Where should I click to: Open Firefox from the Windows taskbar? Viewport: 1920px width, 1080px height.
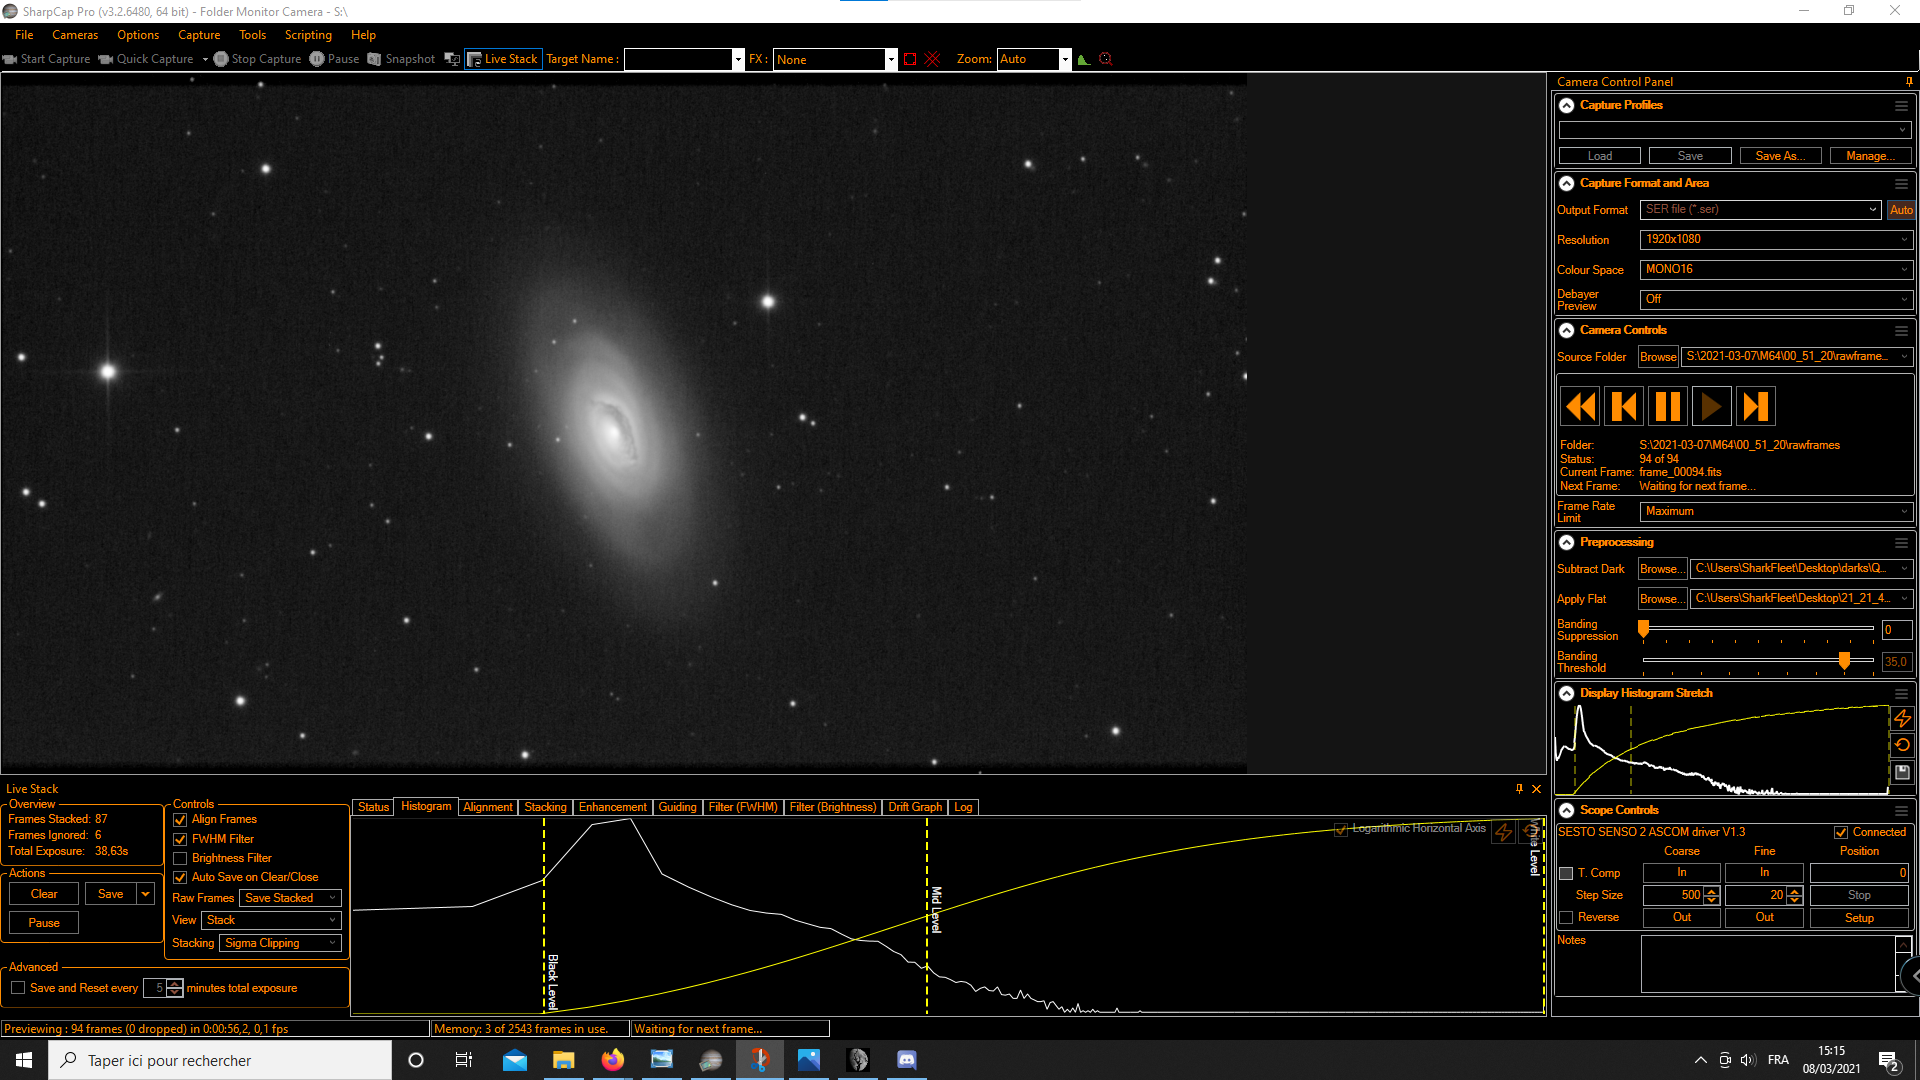[x=612, y=1060]
